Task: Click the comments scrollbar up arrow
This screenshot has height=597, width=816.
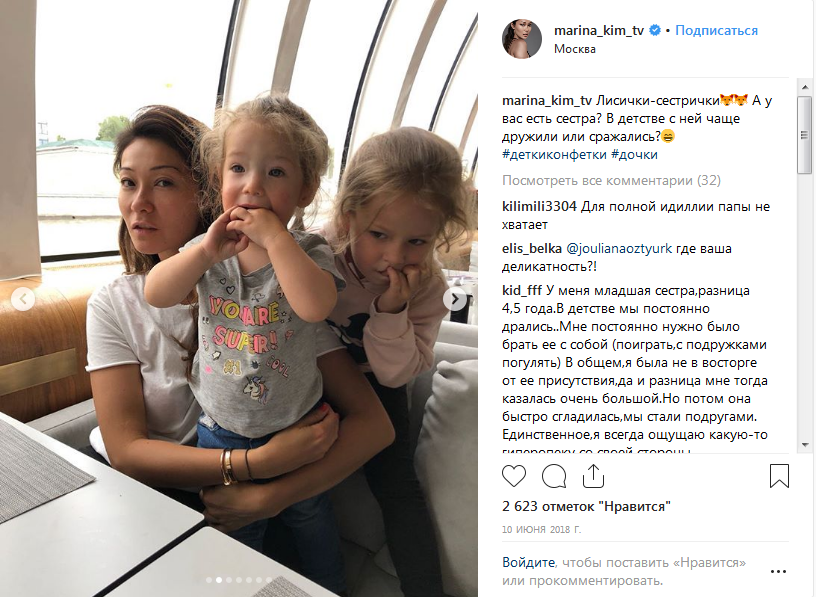Action: (805, 87)
